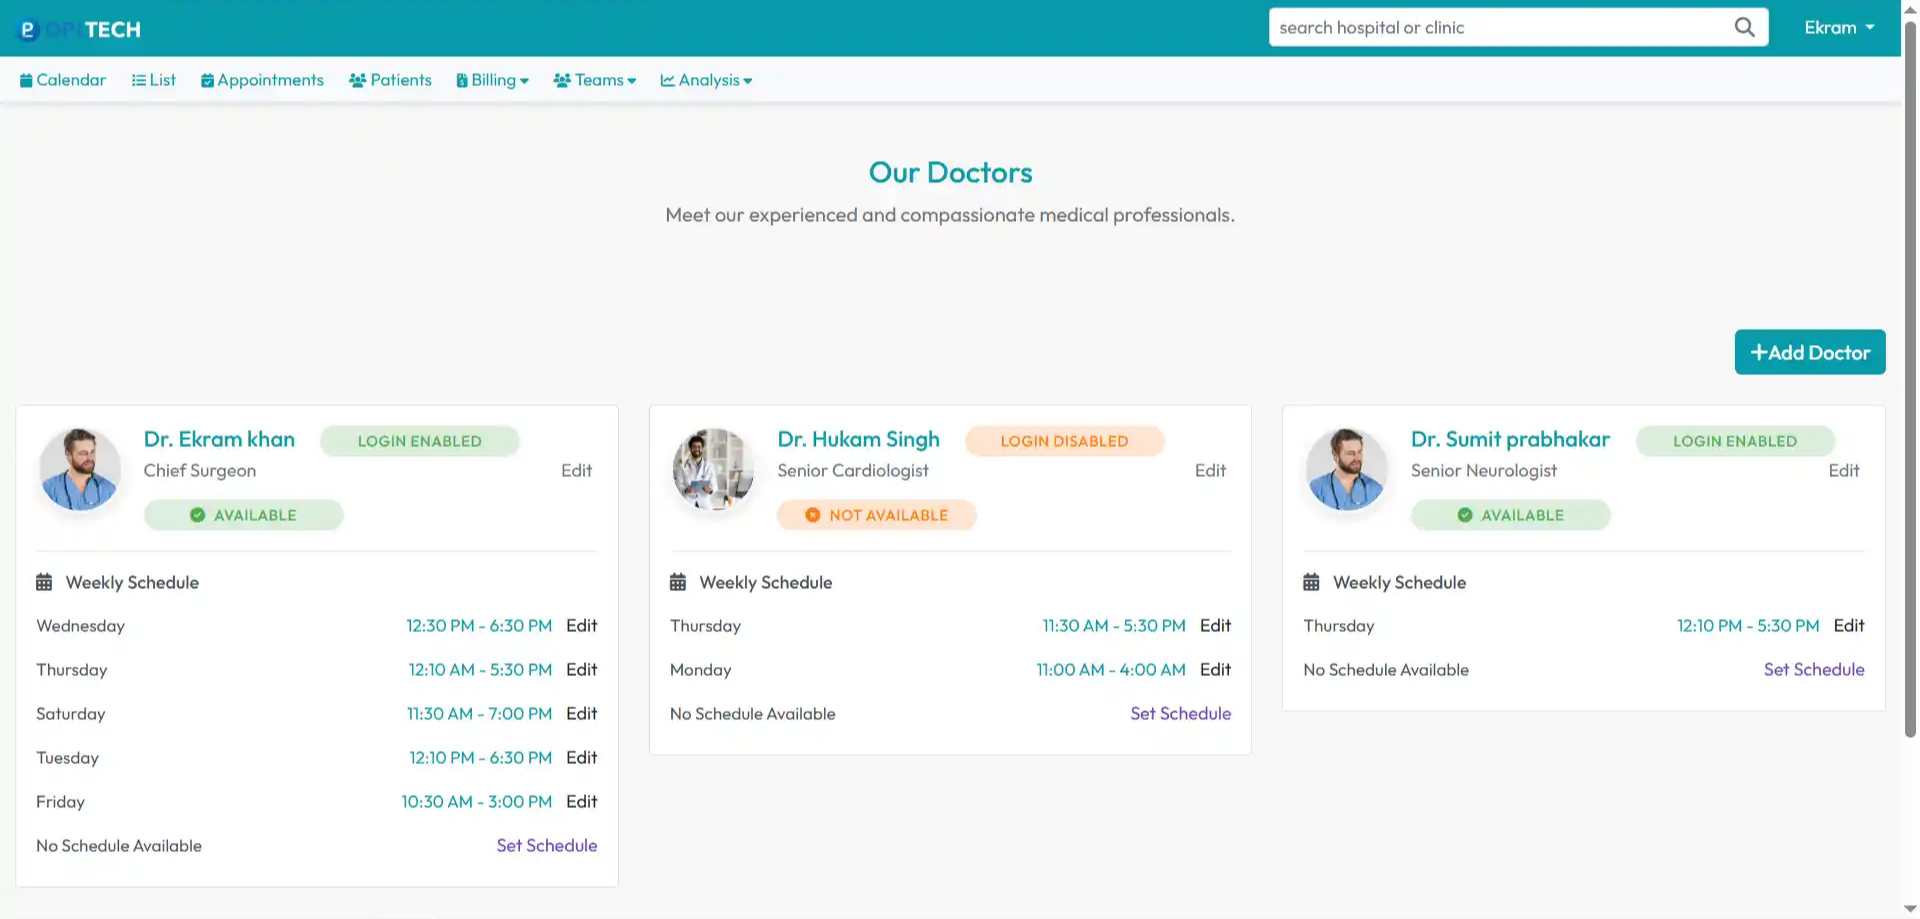Open the Appointments page
The width and height of the screenshot is (1920, 919).
[x=262, y=80]
